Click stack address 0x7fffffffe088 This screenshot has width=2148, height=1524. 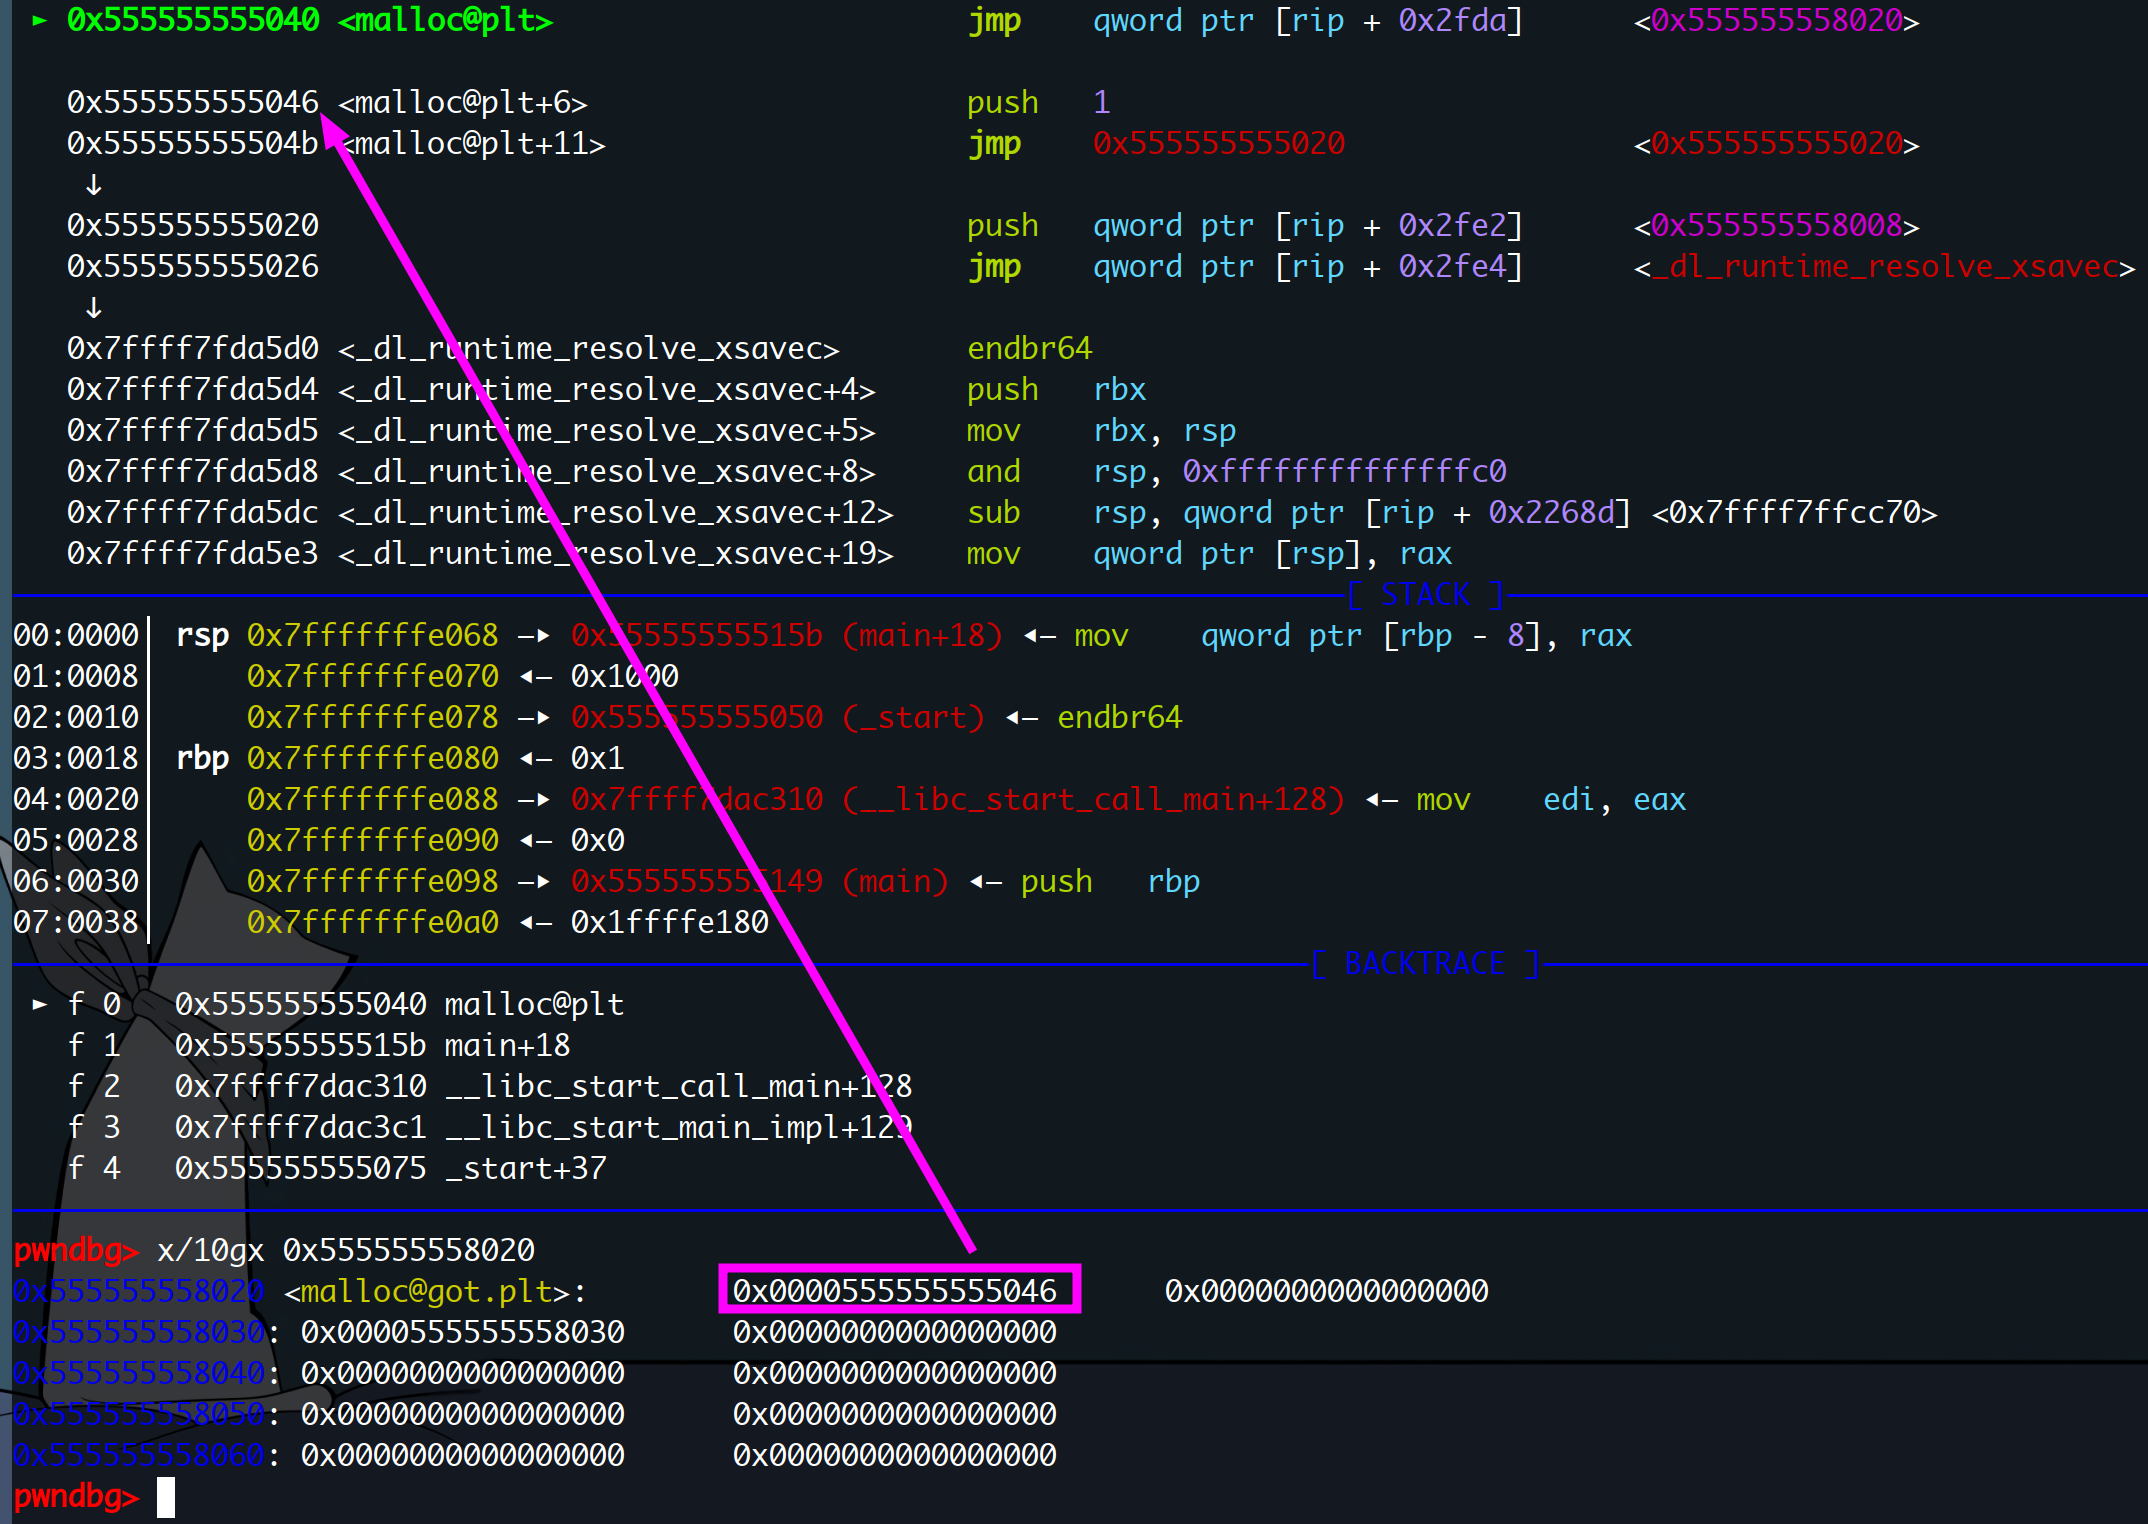point(372,800)
